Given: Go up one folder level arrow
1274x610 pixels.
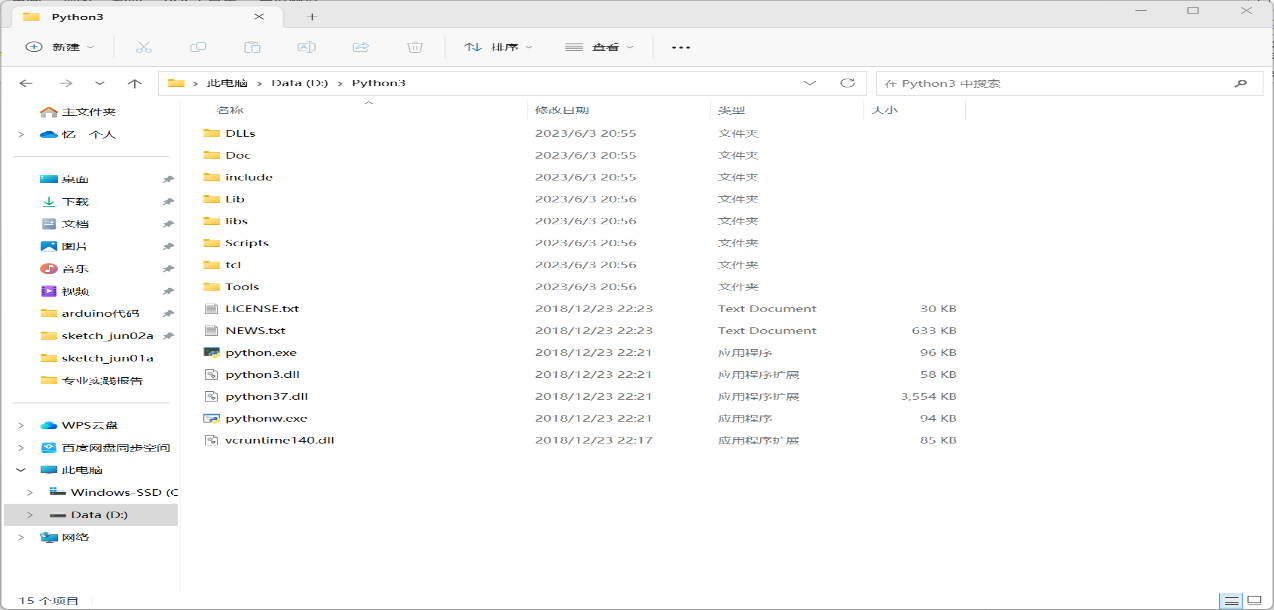Looking at the screenshot, I should pyautogui.click(x=135, y=83).
